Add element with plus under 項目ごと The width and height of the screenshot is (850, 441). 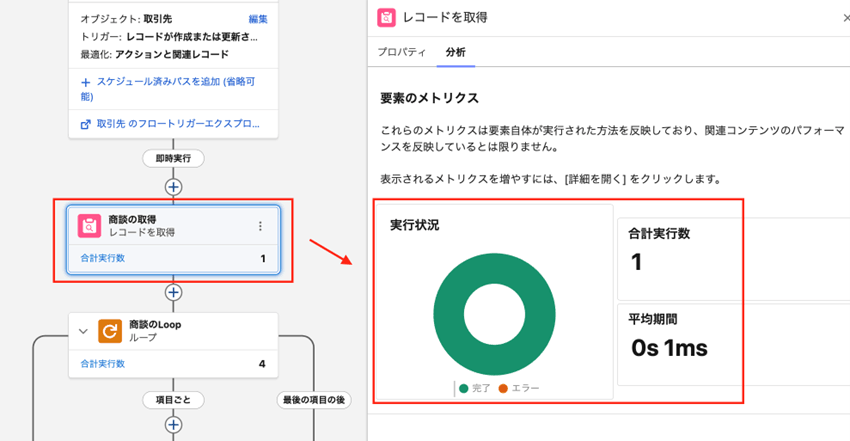[x=174, y=426]
